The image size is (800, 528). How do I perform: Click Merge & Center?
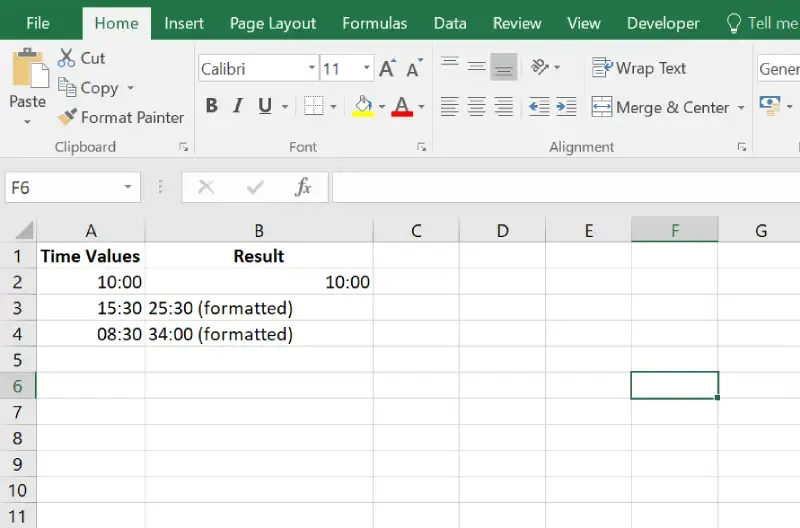tap(661, 107)
